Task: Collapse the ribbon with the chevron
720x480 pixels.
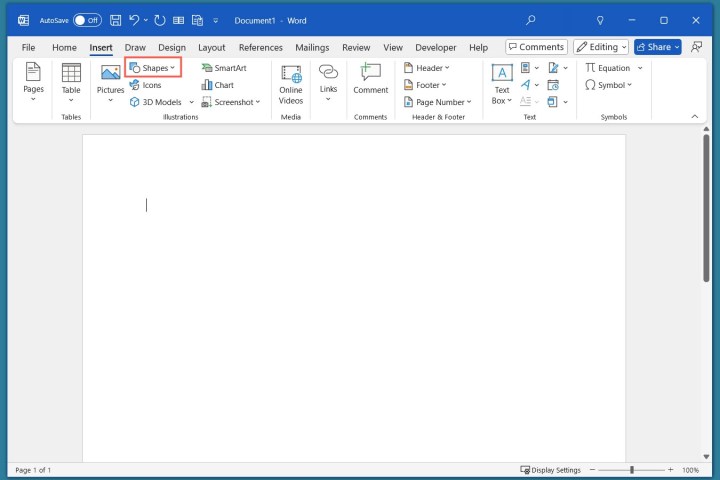Action: tap(695, 116)
